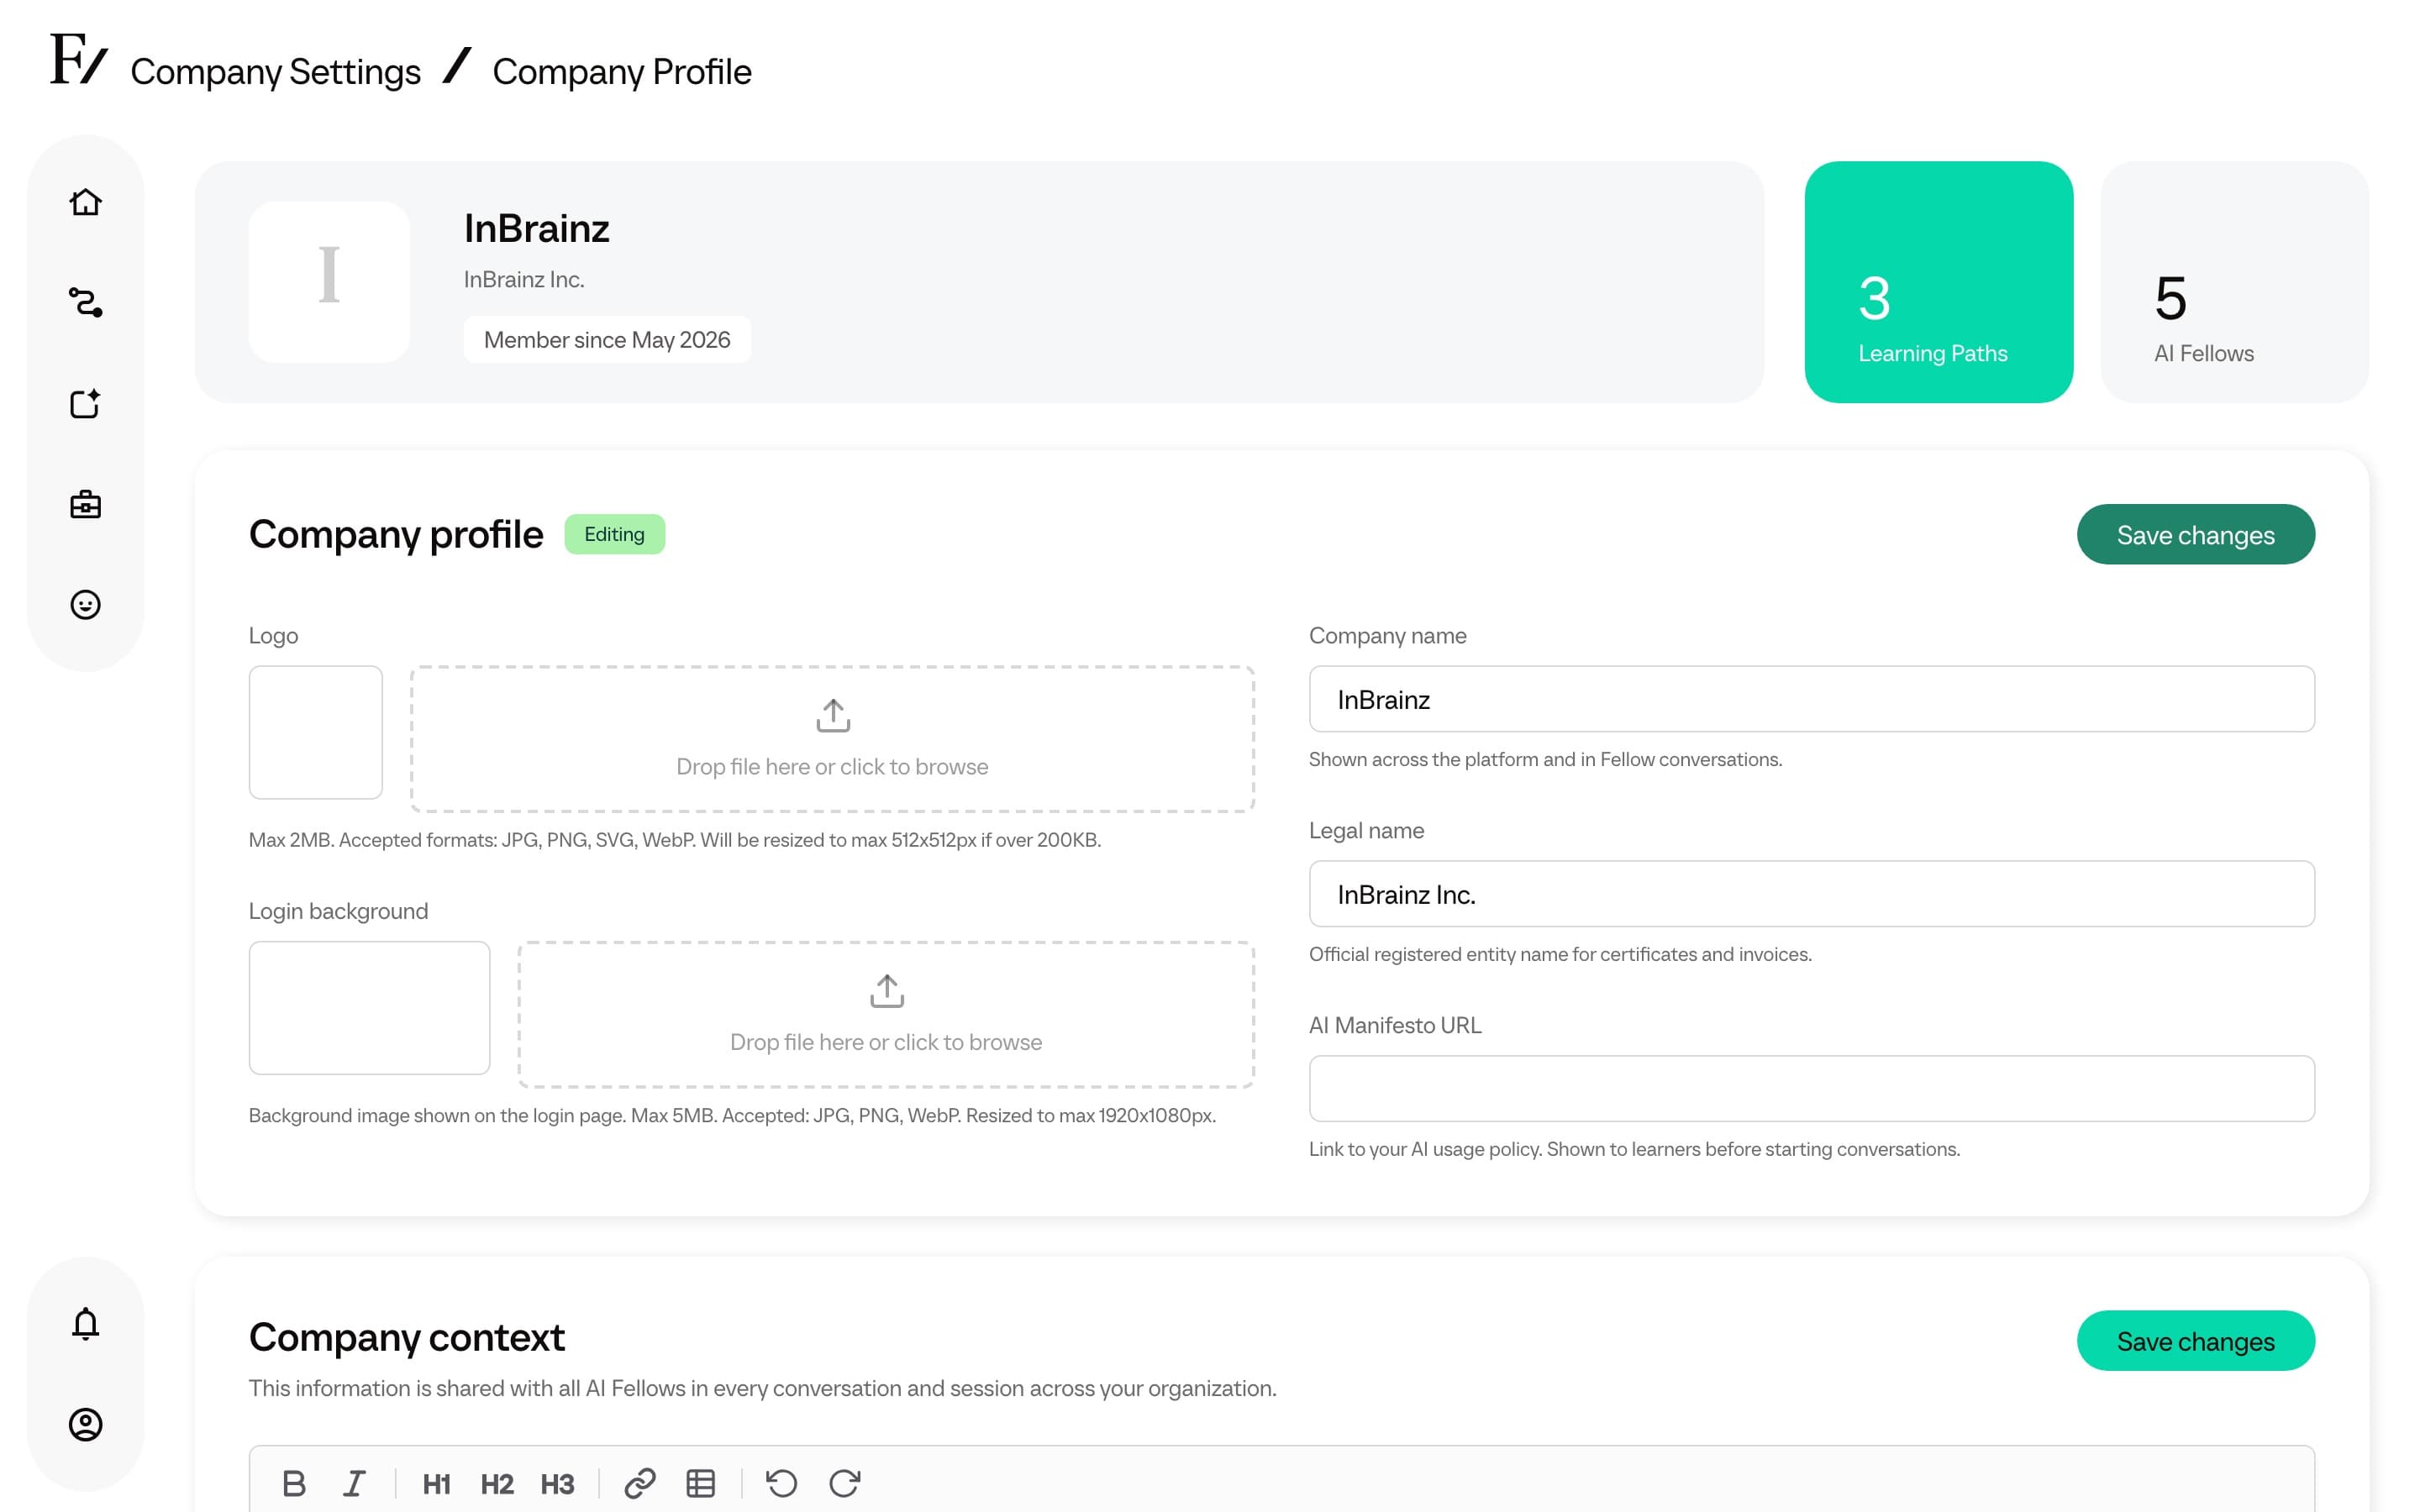The image size is (2420, 1512).
Task: Open notifications bell icon
Action: pos(85,1324)
